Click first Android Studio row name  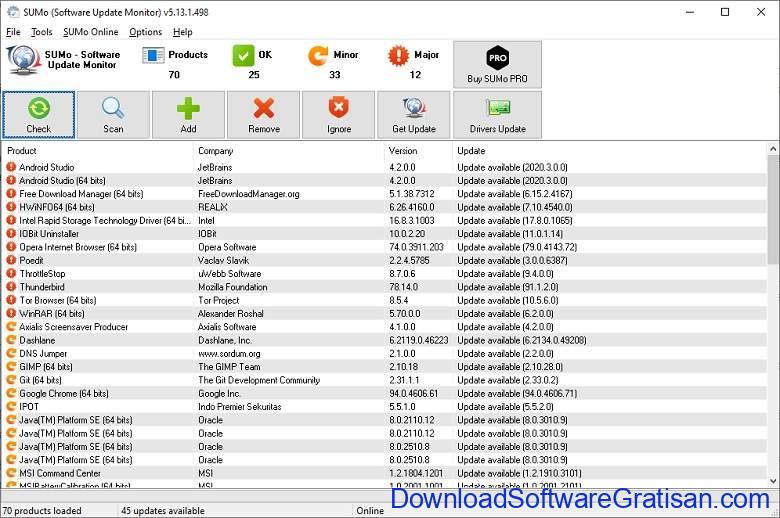click(x=46, y=167)
